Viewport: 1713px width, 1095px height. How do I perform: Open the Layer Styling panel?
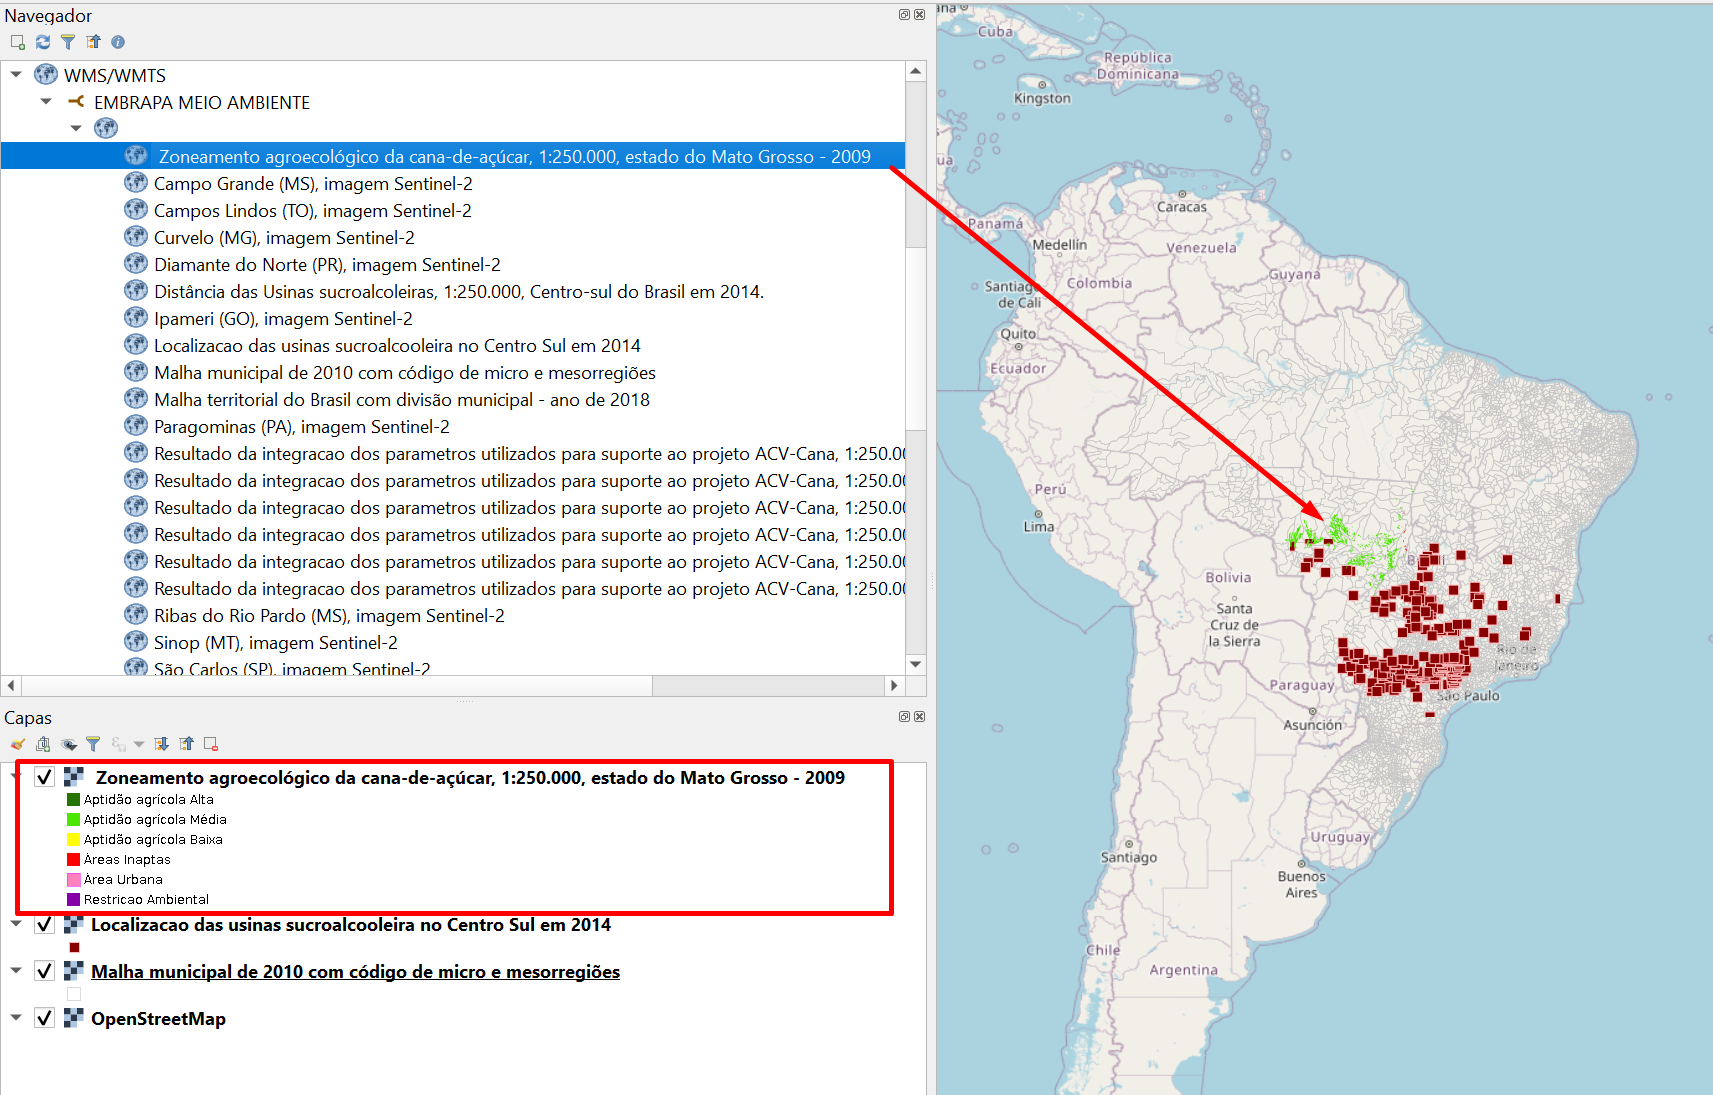coord(17,743)
